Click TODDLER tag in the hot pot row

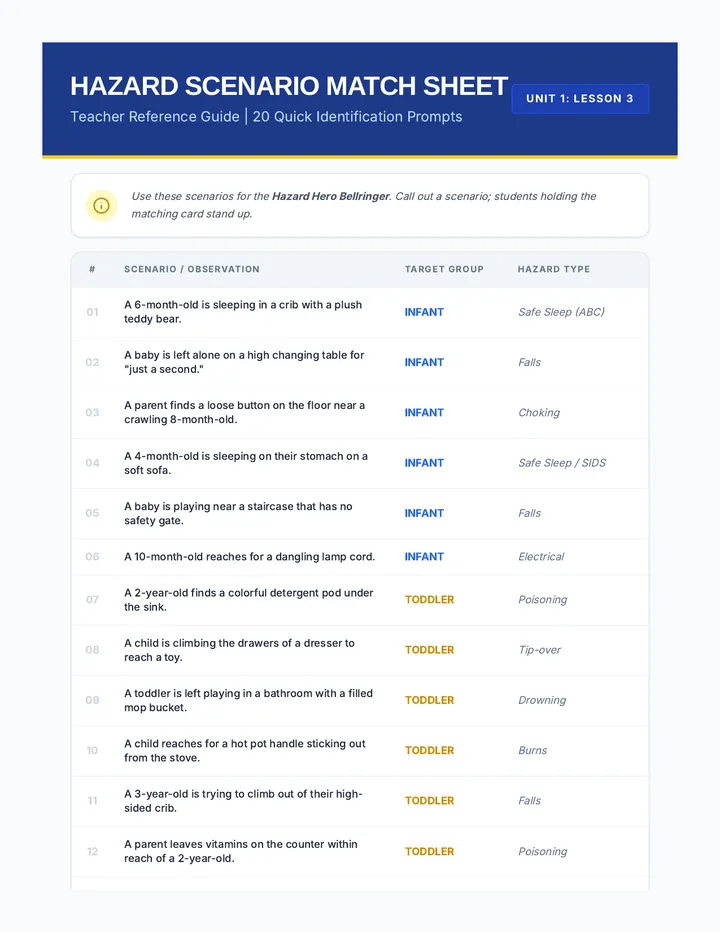coord(429,751)
